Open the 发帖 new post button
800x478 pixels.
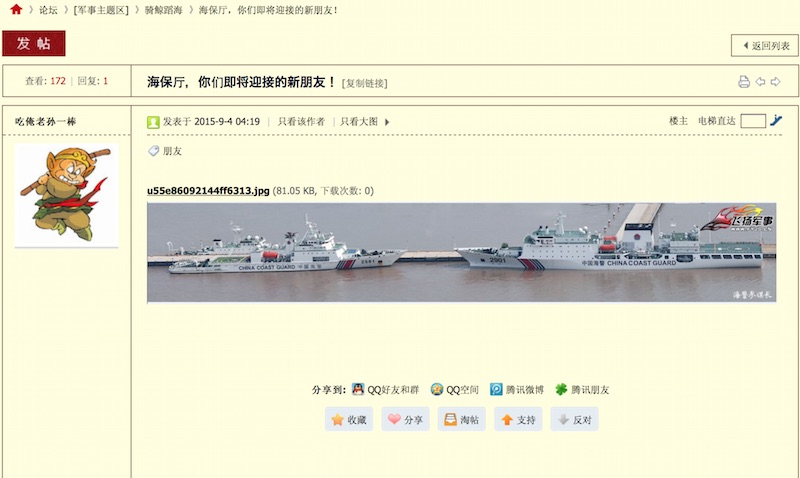point(34,43)
